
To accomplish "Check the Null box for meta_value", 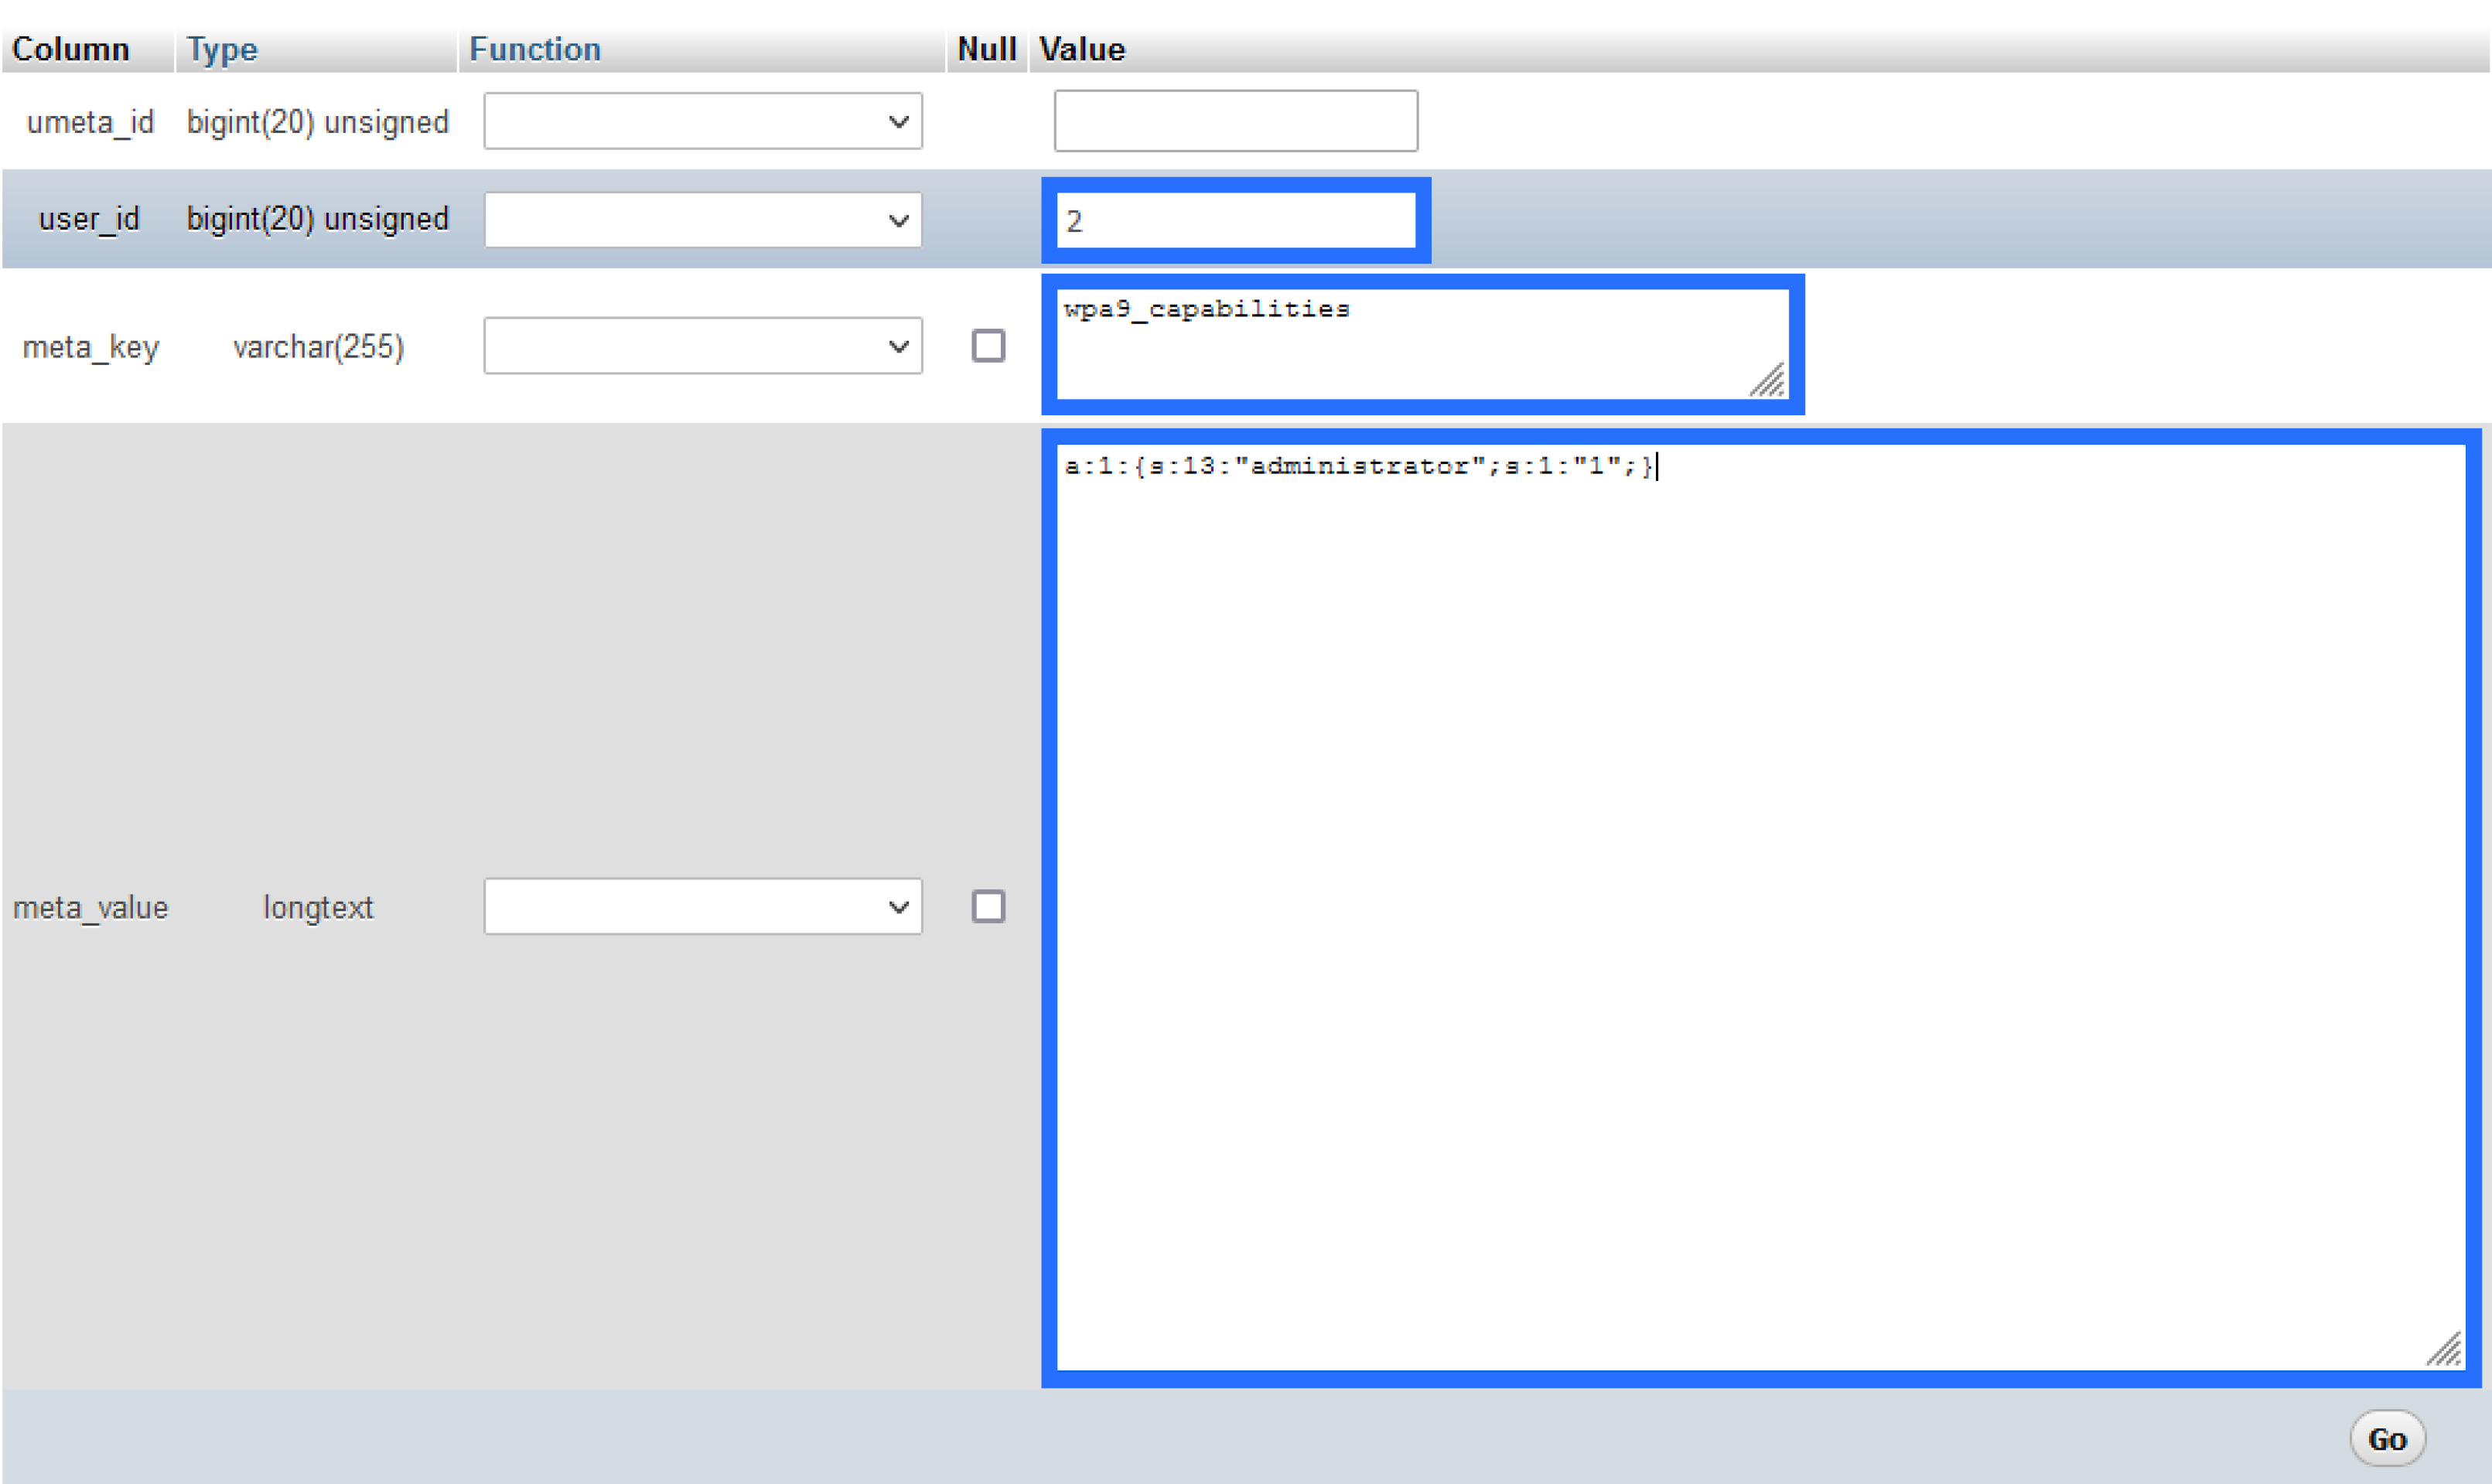I will 988,906.
